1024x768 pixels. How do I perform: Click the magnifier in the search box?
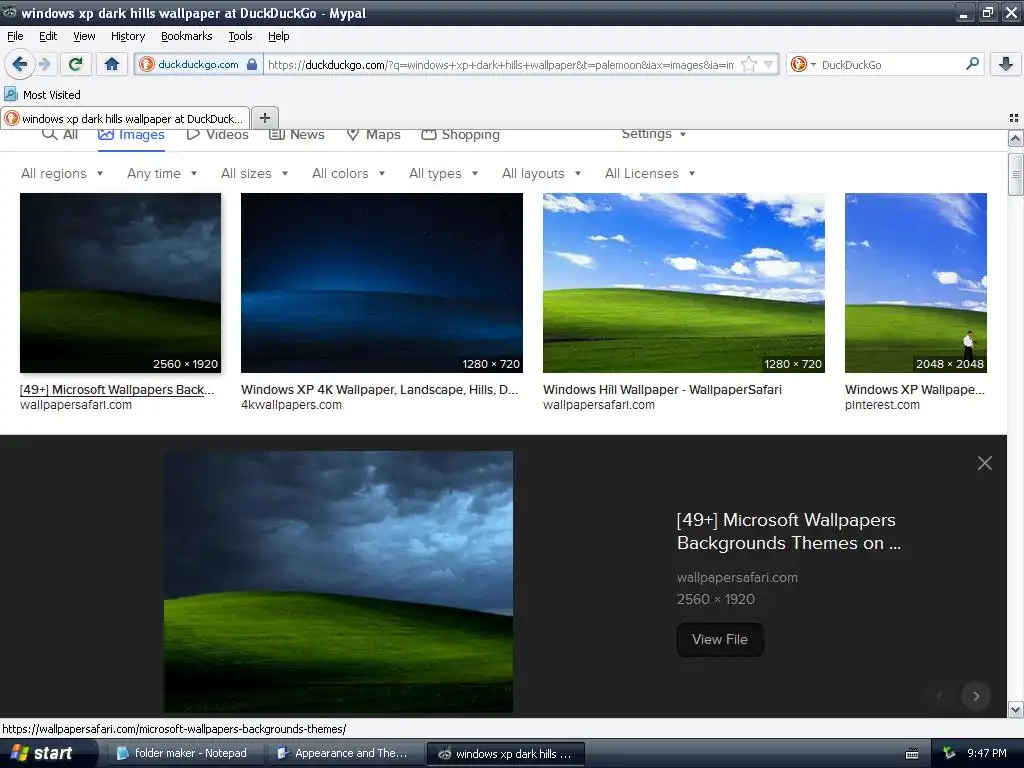tap(972, 64)
